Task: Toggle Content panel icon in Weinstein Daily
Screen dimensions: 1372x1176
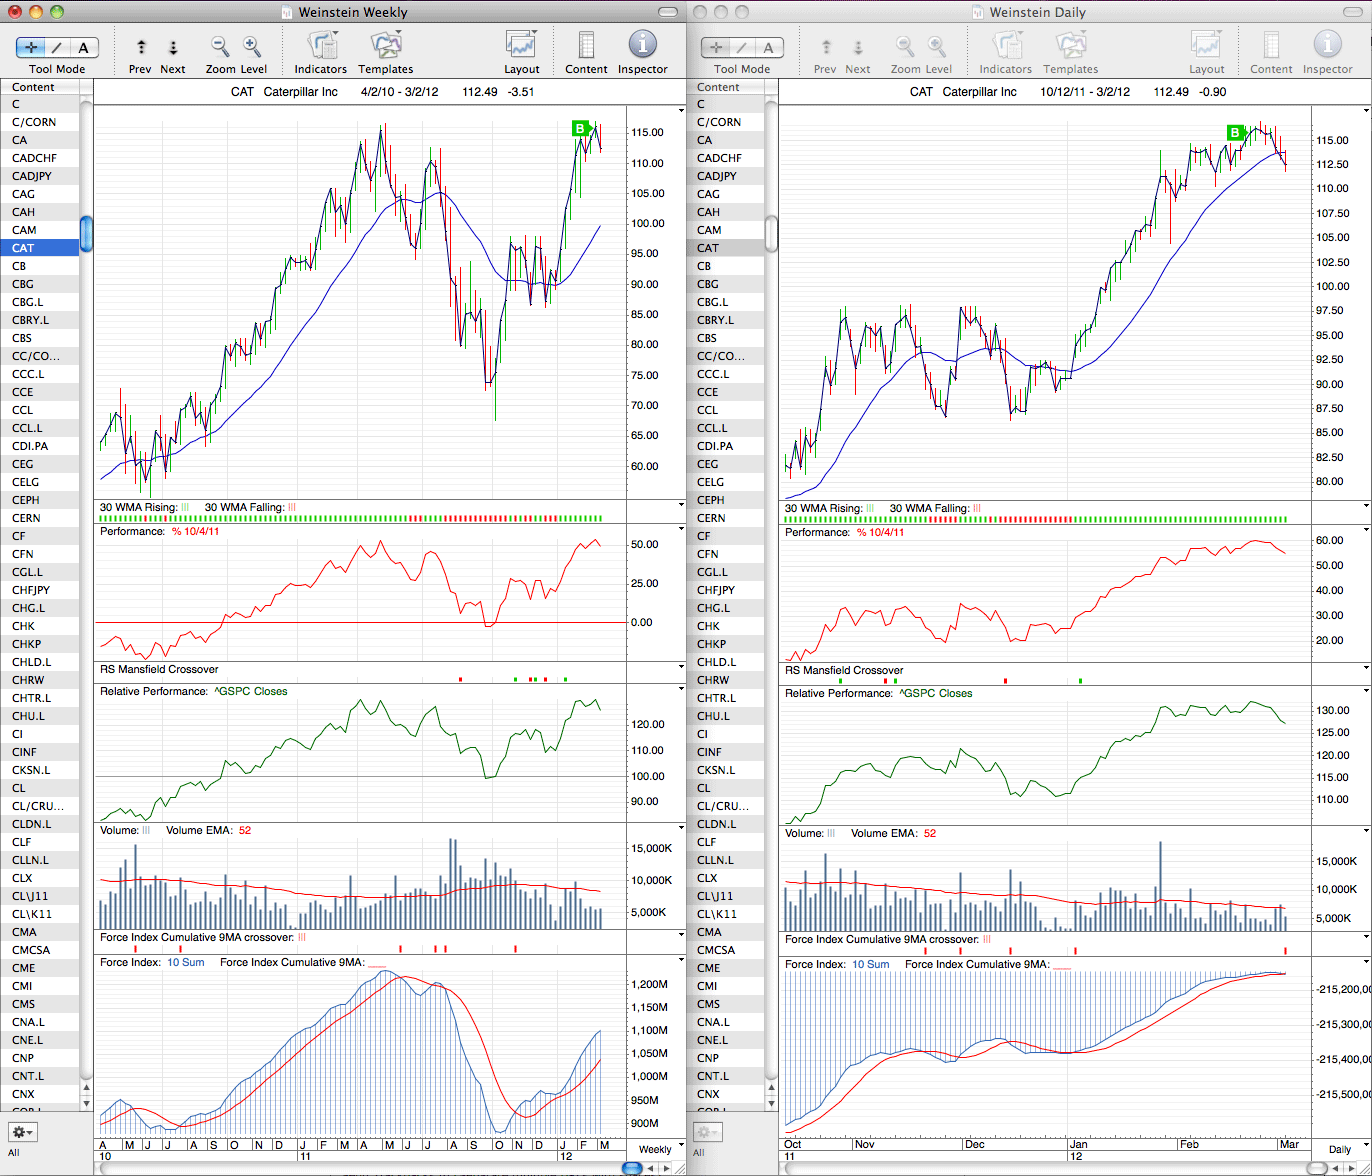Action: click(1271, 45)
